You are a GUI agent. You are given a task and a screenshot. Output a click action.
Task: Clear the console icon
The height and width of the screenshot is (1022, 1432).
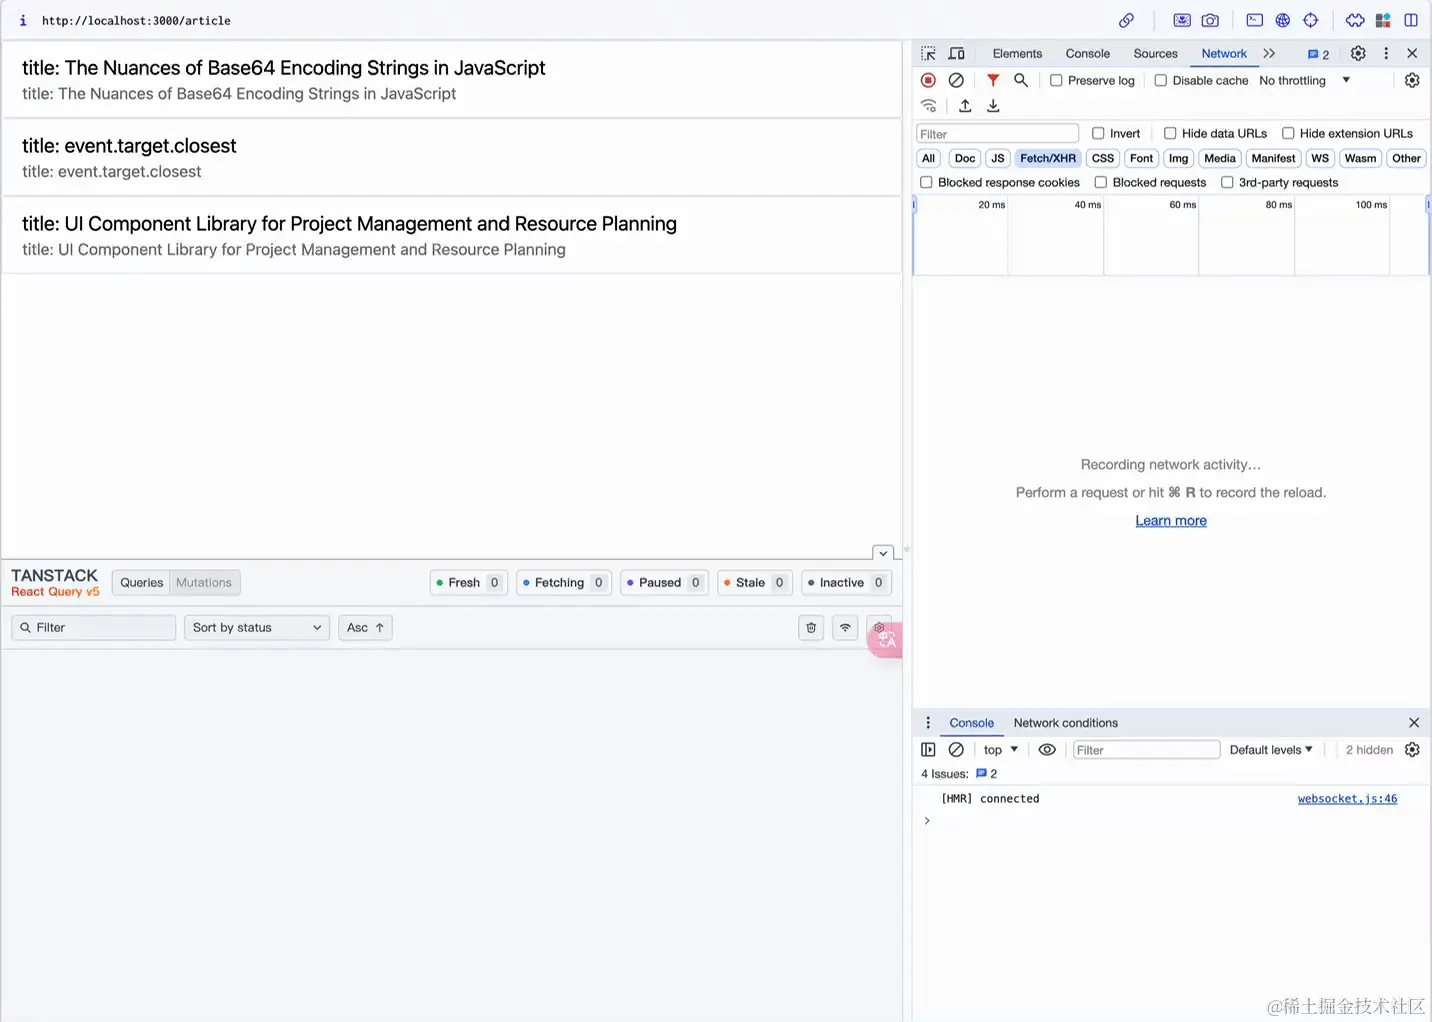coord(956,750)
